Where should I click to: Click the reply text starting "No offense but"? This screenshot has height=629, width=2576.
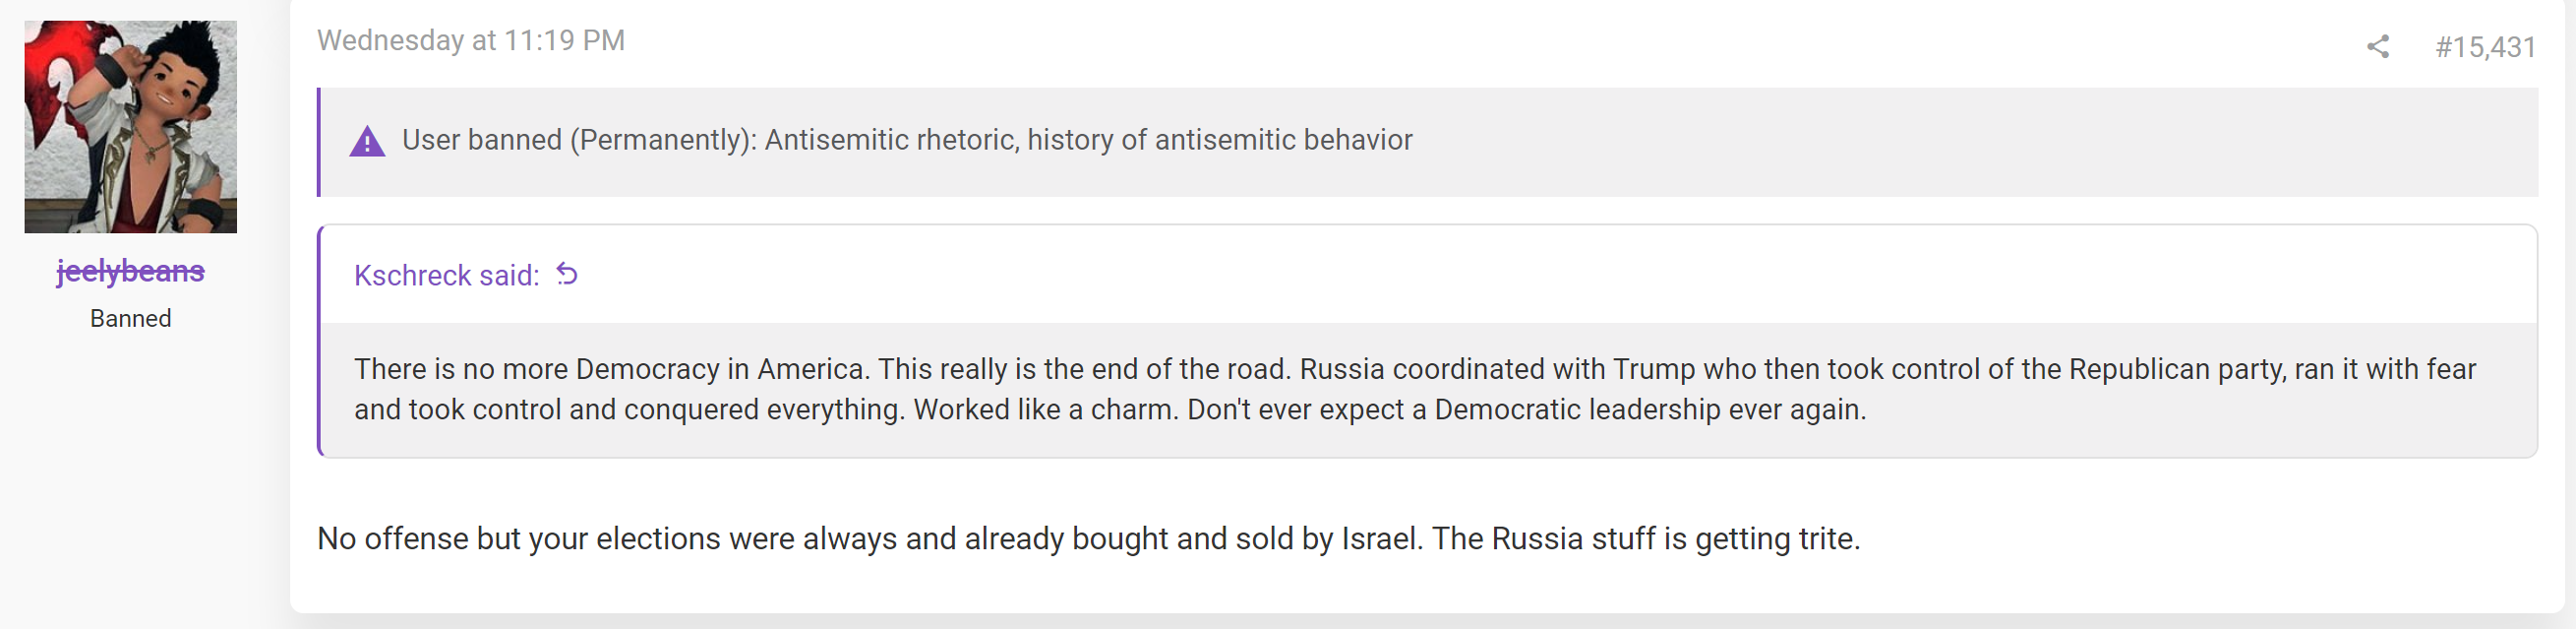pyautogui.click(x=1088, y=538)
